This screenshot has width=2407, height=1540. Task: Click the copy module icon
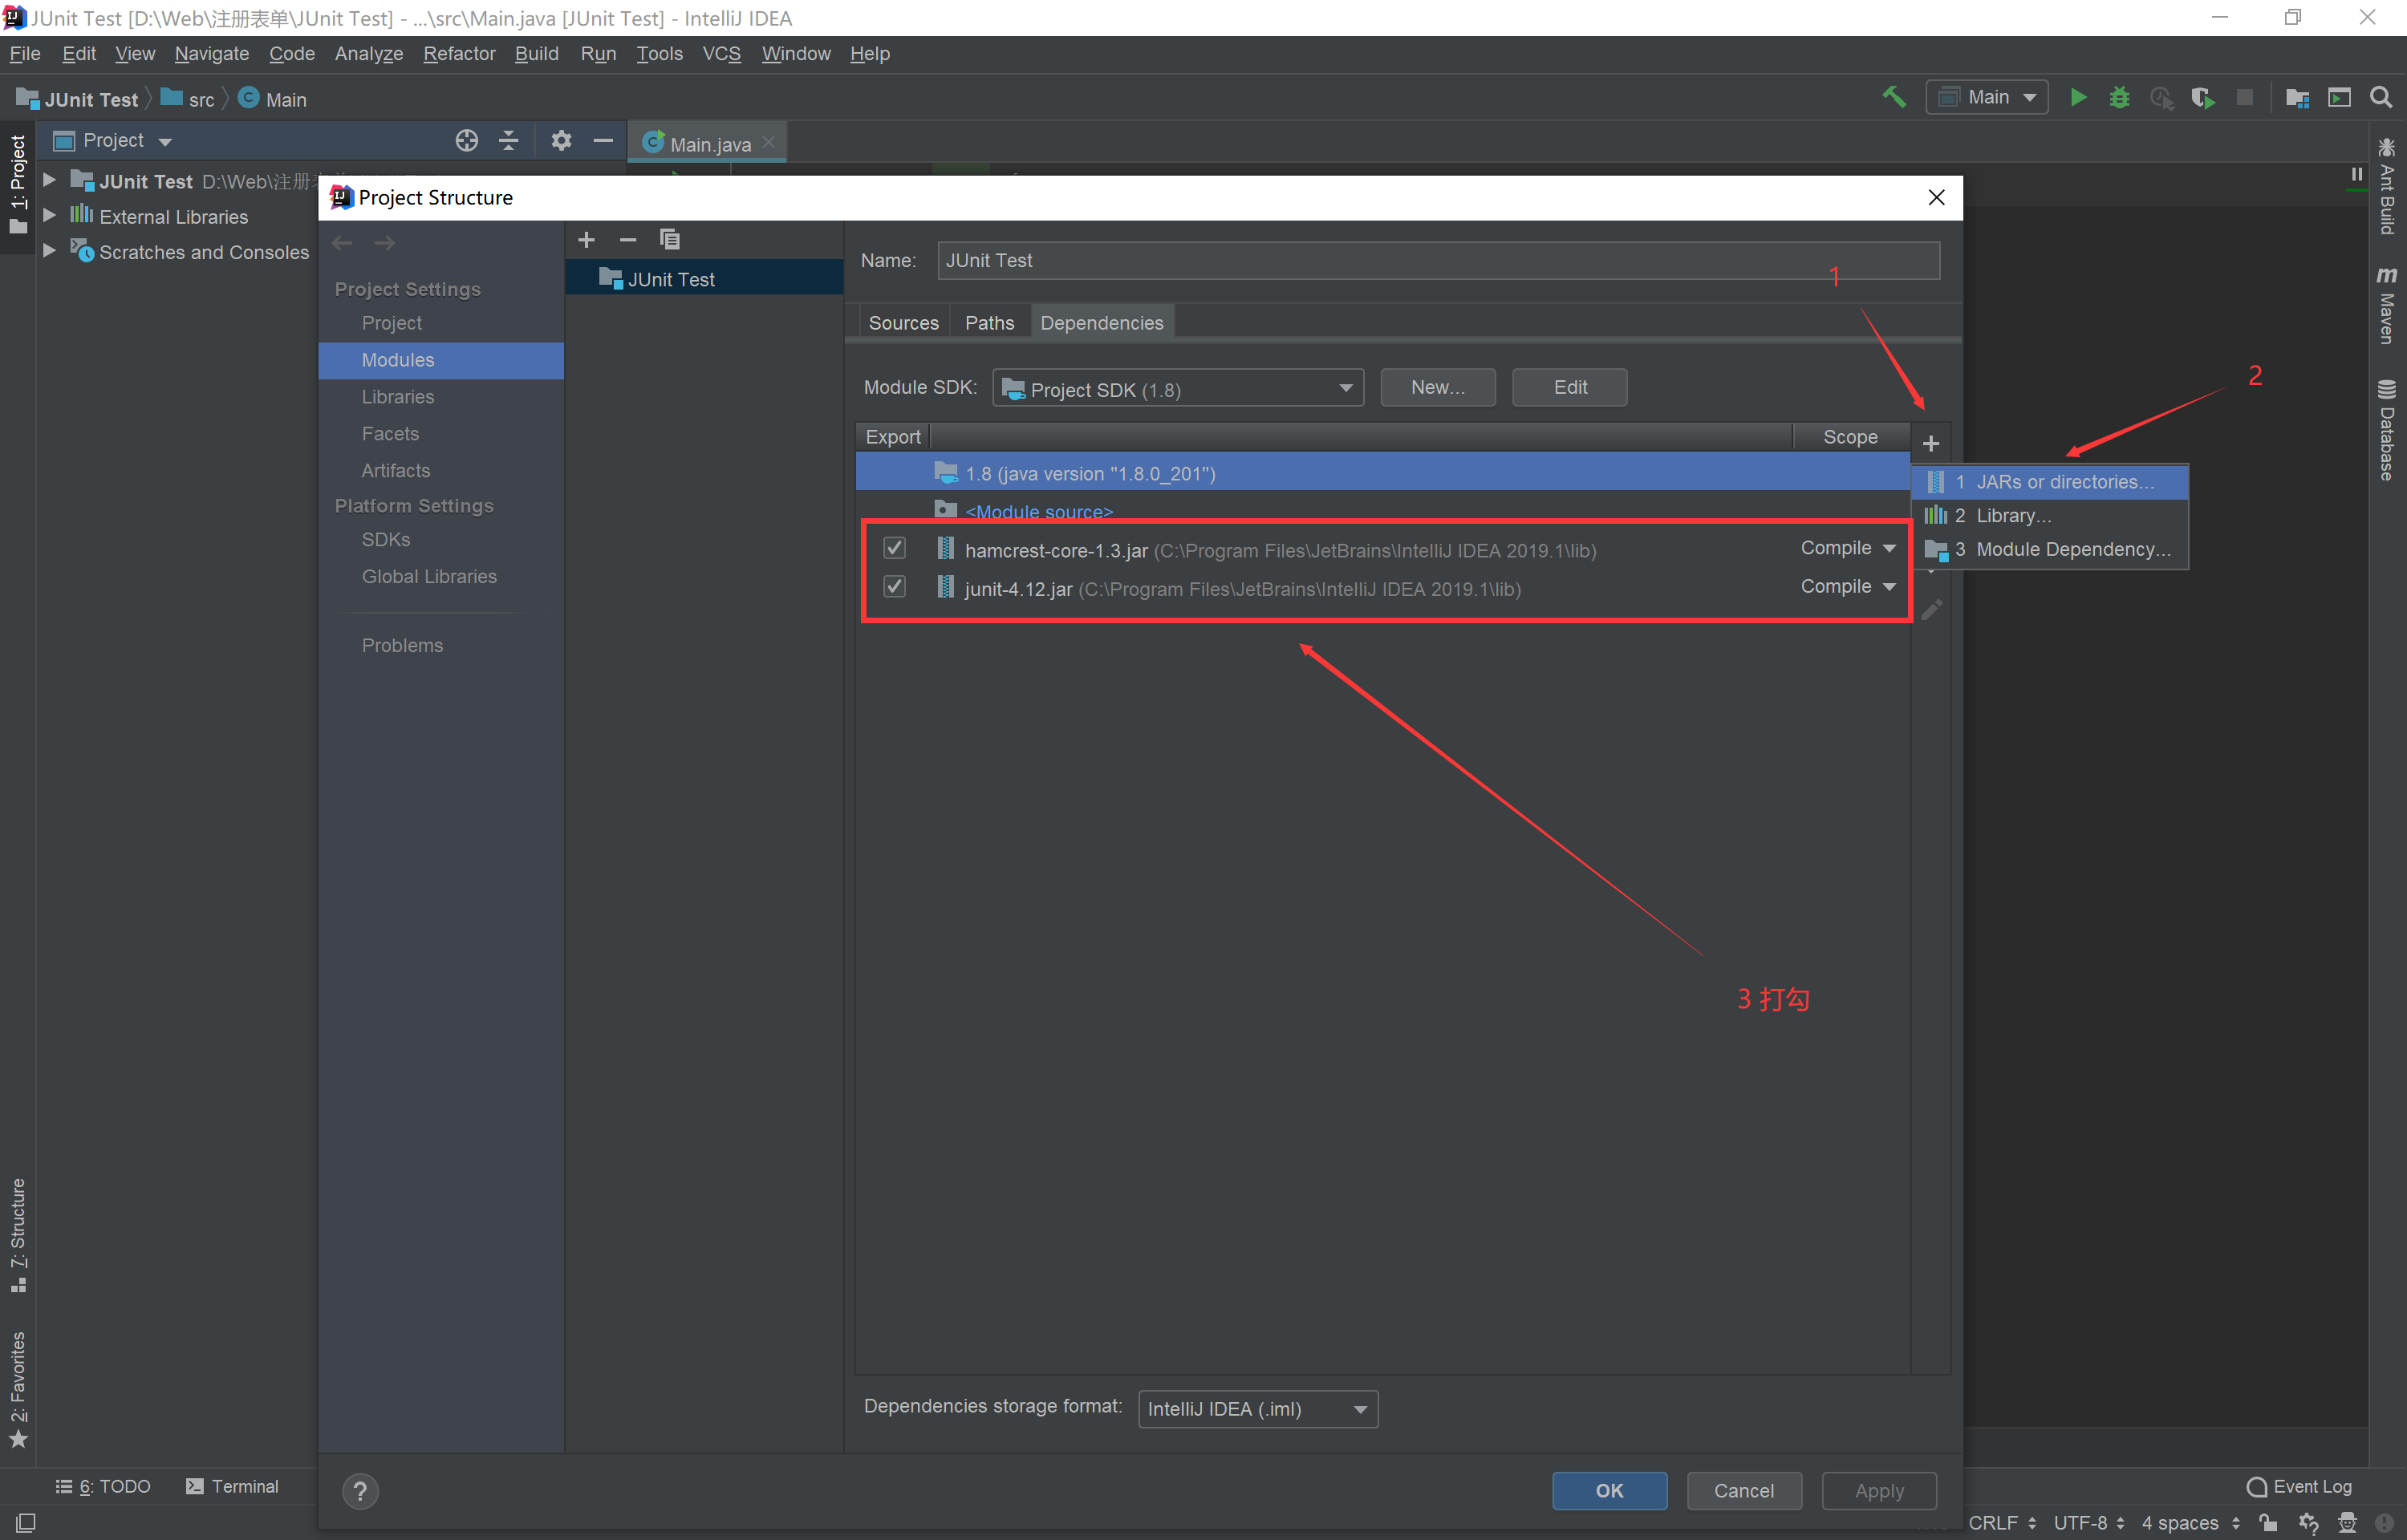pyautogui.click(x=669, y=239)
